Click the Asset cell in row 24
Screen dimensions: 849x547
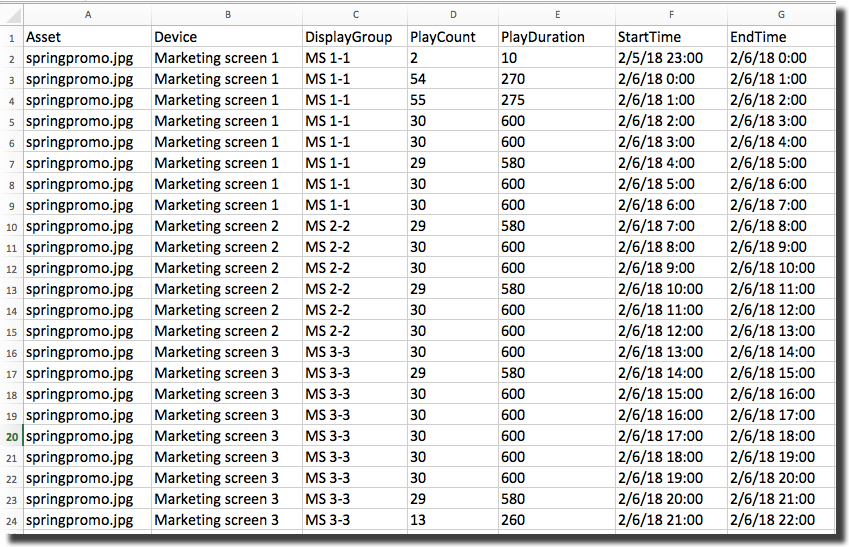(x=88, y=520)
